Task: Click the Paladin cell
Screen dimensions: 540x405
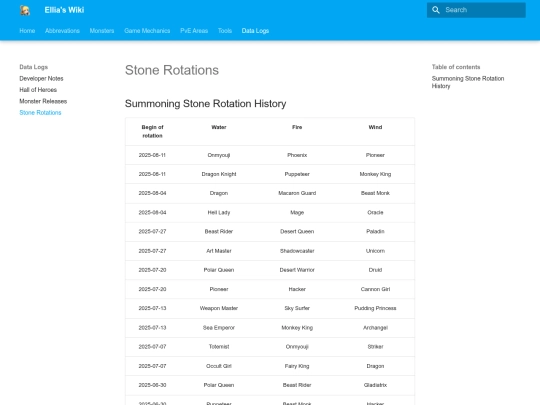Action: (375, 231)
